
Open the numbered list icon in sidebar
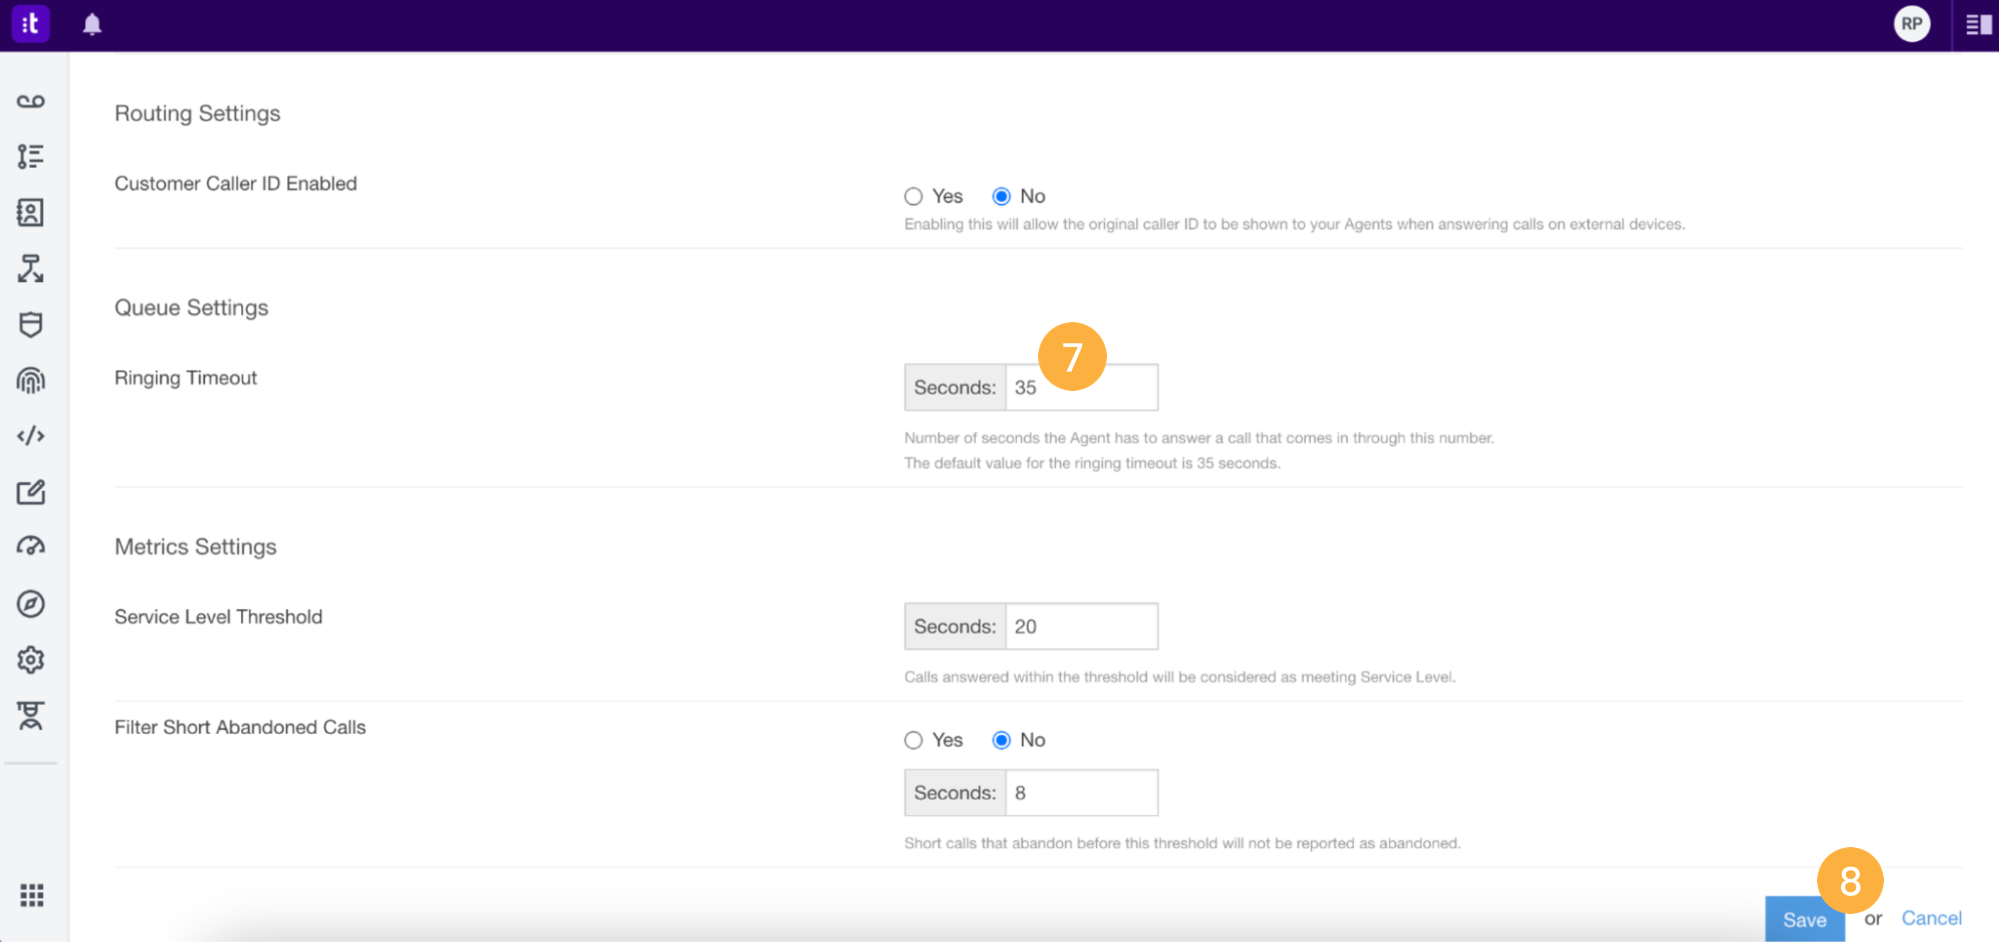click(31, 156)
